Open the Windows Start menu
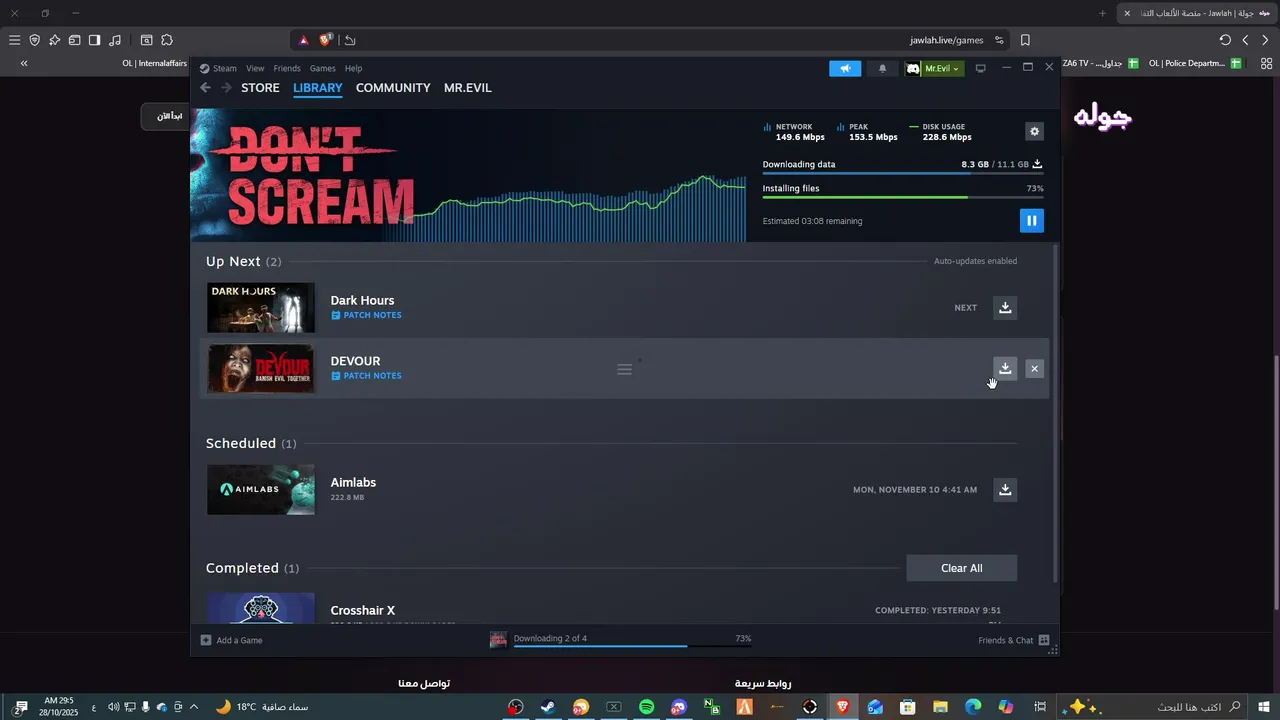The image size is (1280, 720). pos(1264,707)
